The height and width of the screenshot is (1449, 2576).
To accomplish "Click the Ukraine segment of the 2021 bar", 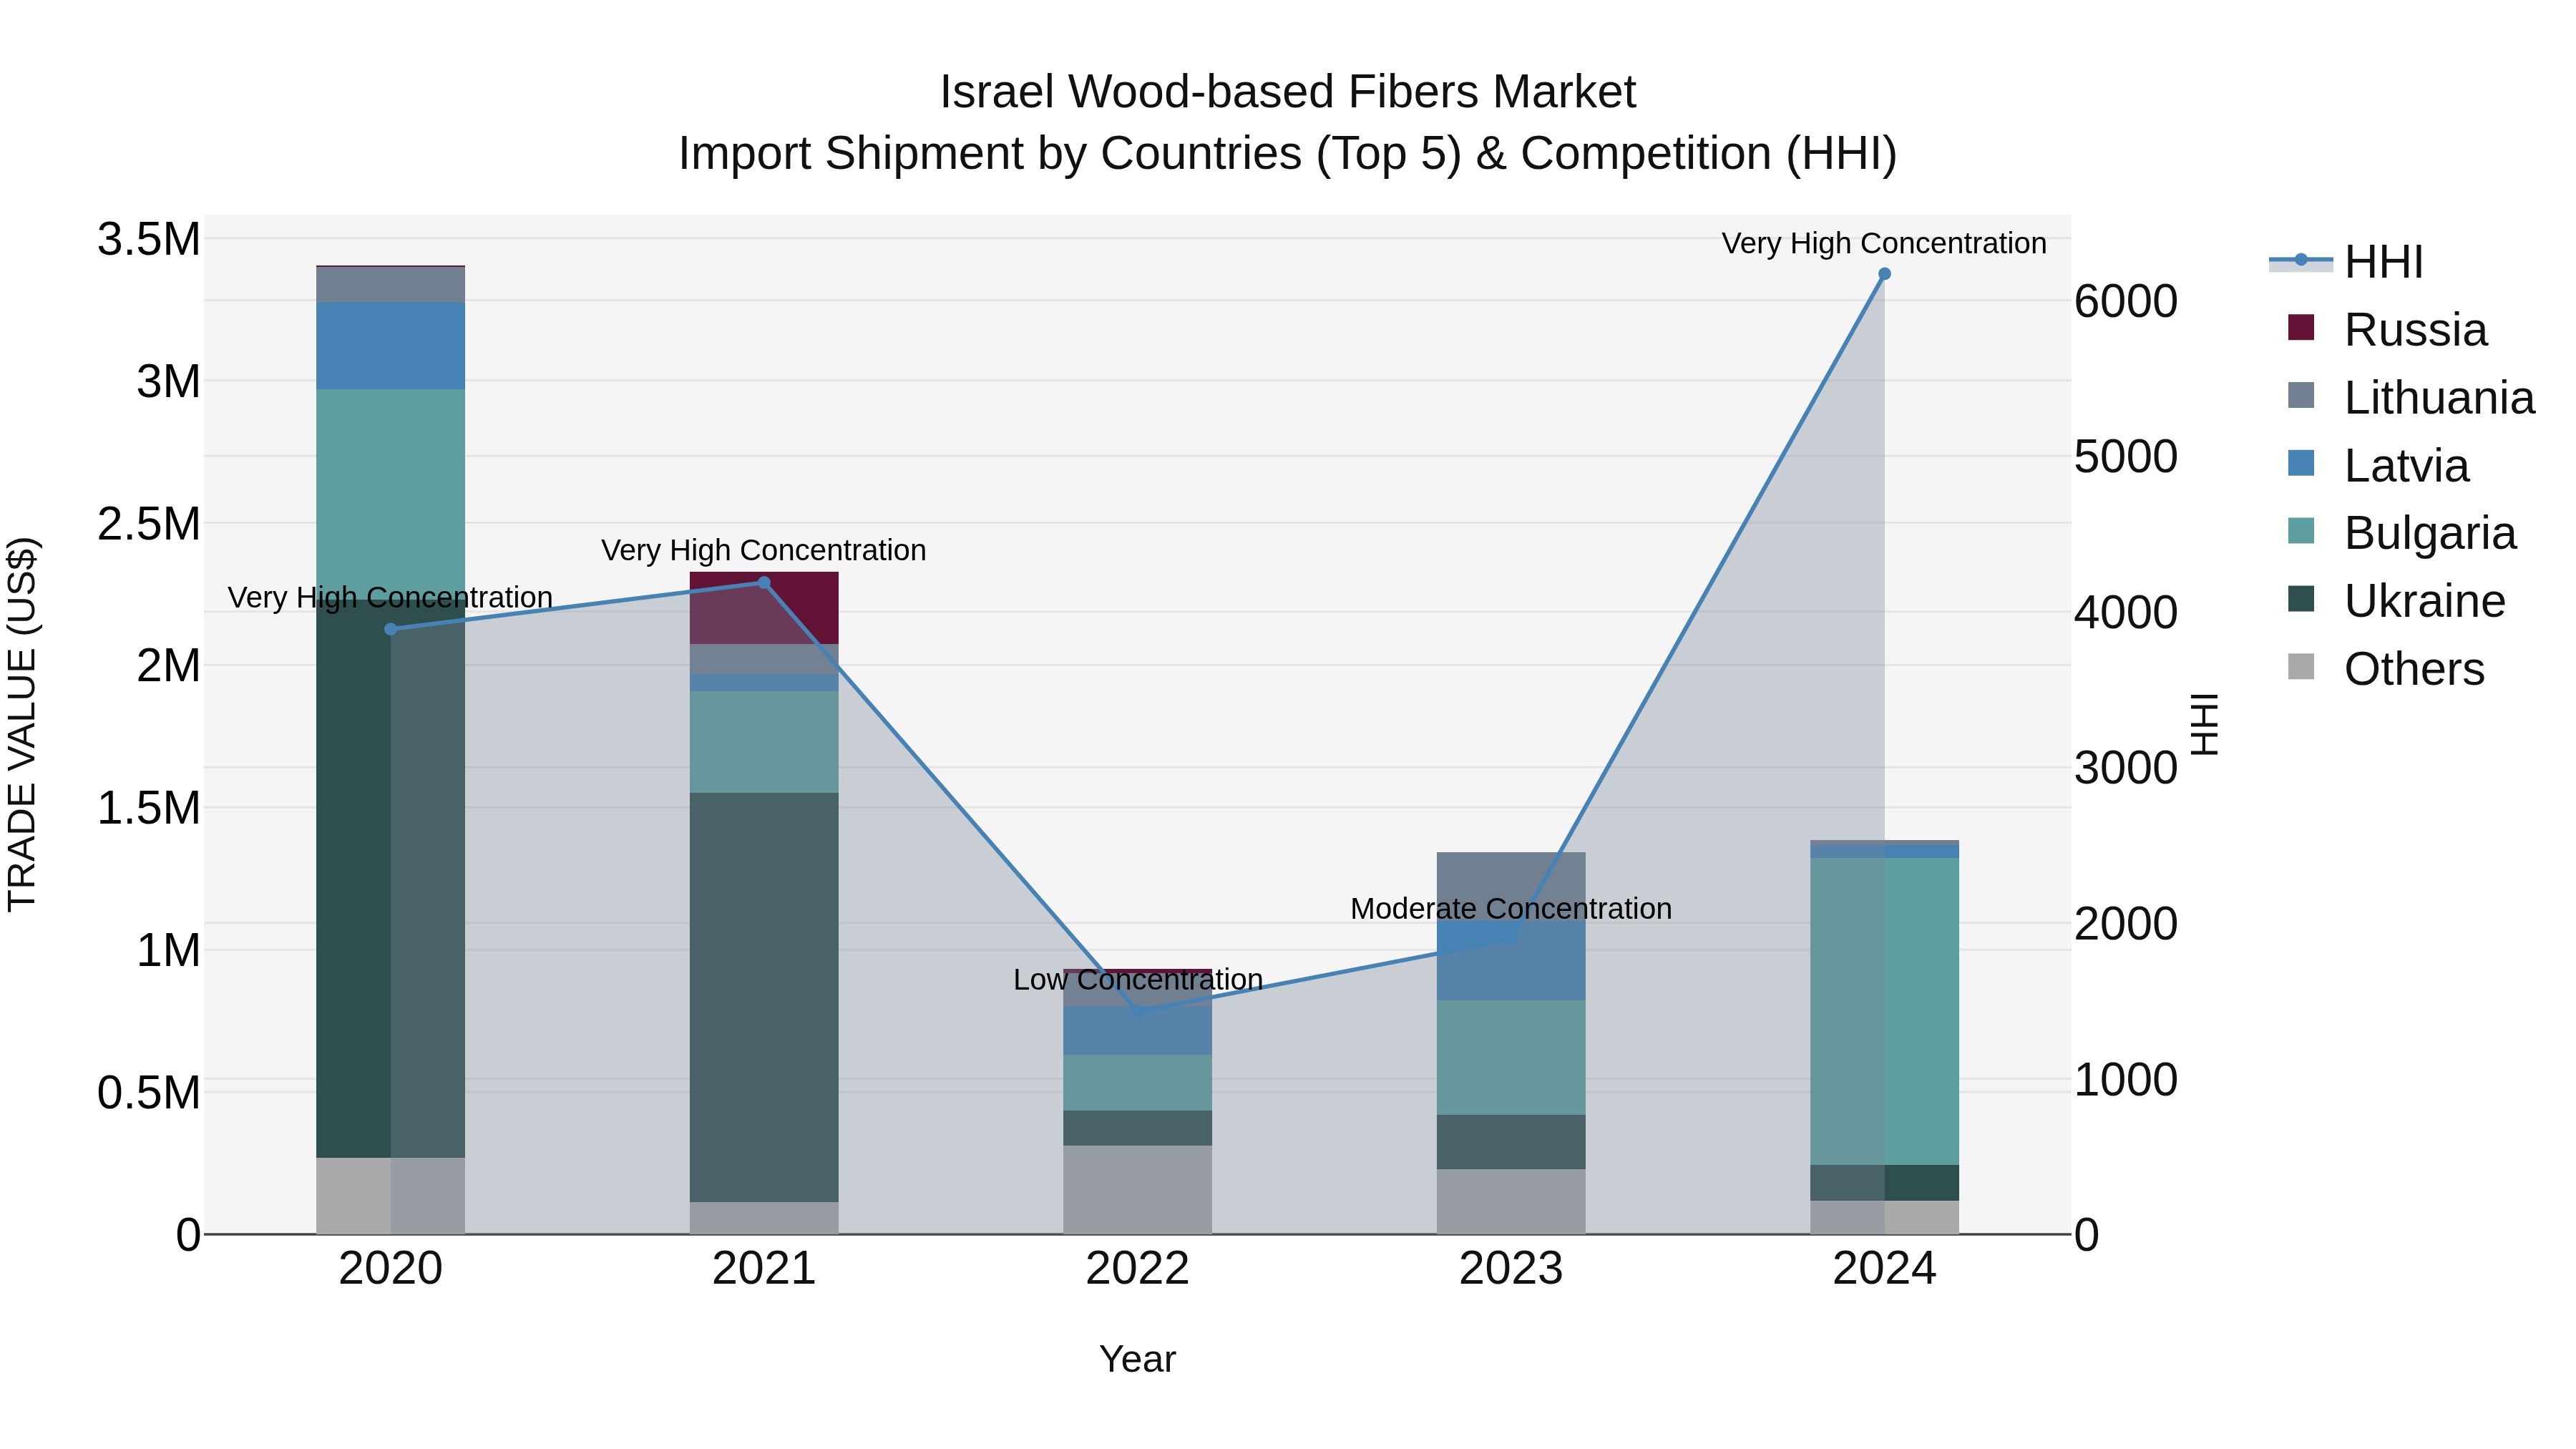I will coord(764,997).
